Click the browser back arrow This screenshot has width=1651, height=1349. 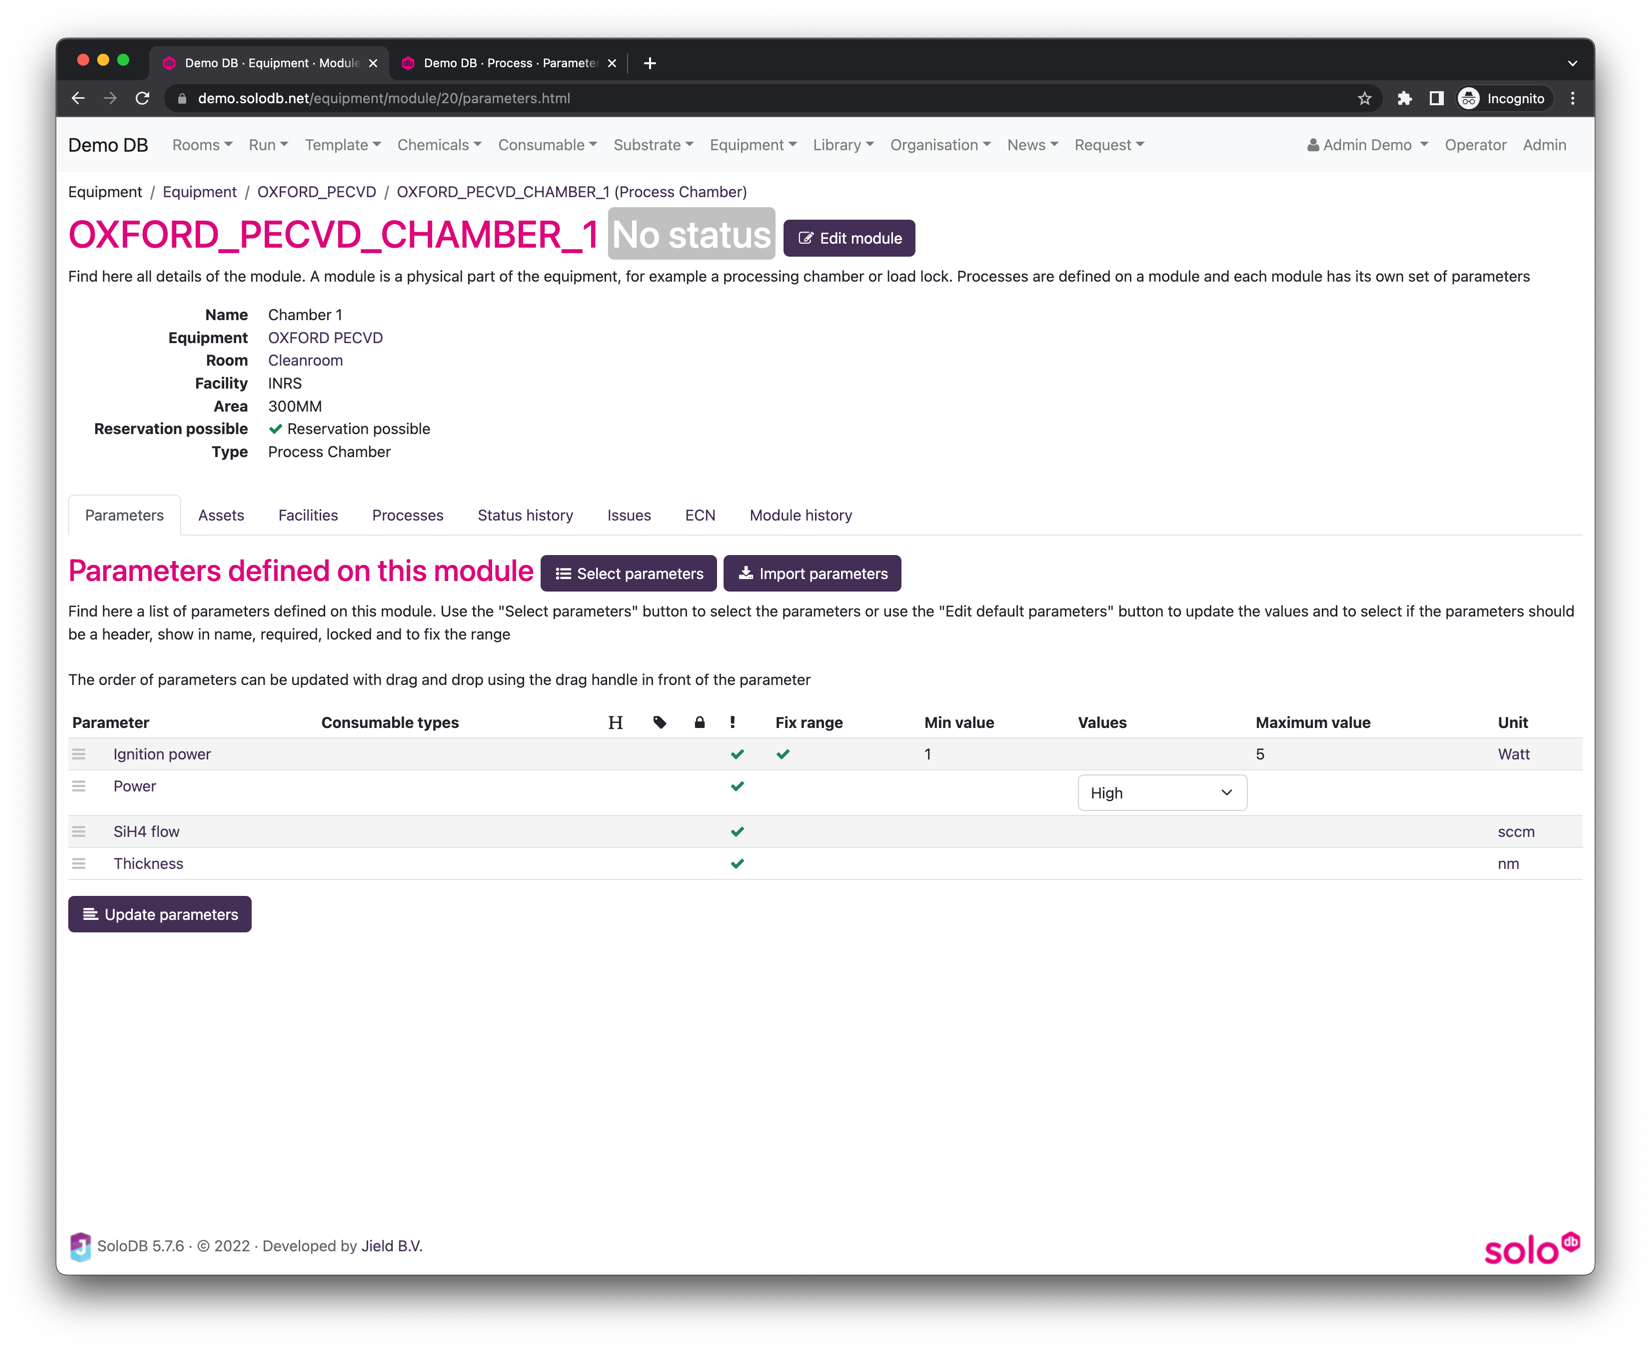pyautogui.click(x=78, y=98)
